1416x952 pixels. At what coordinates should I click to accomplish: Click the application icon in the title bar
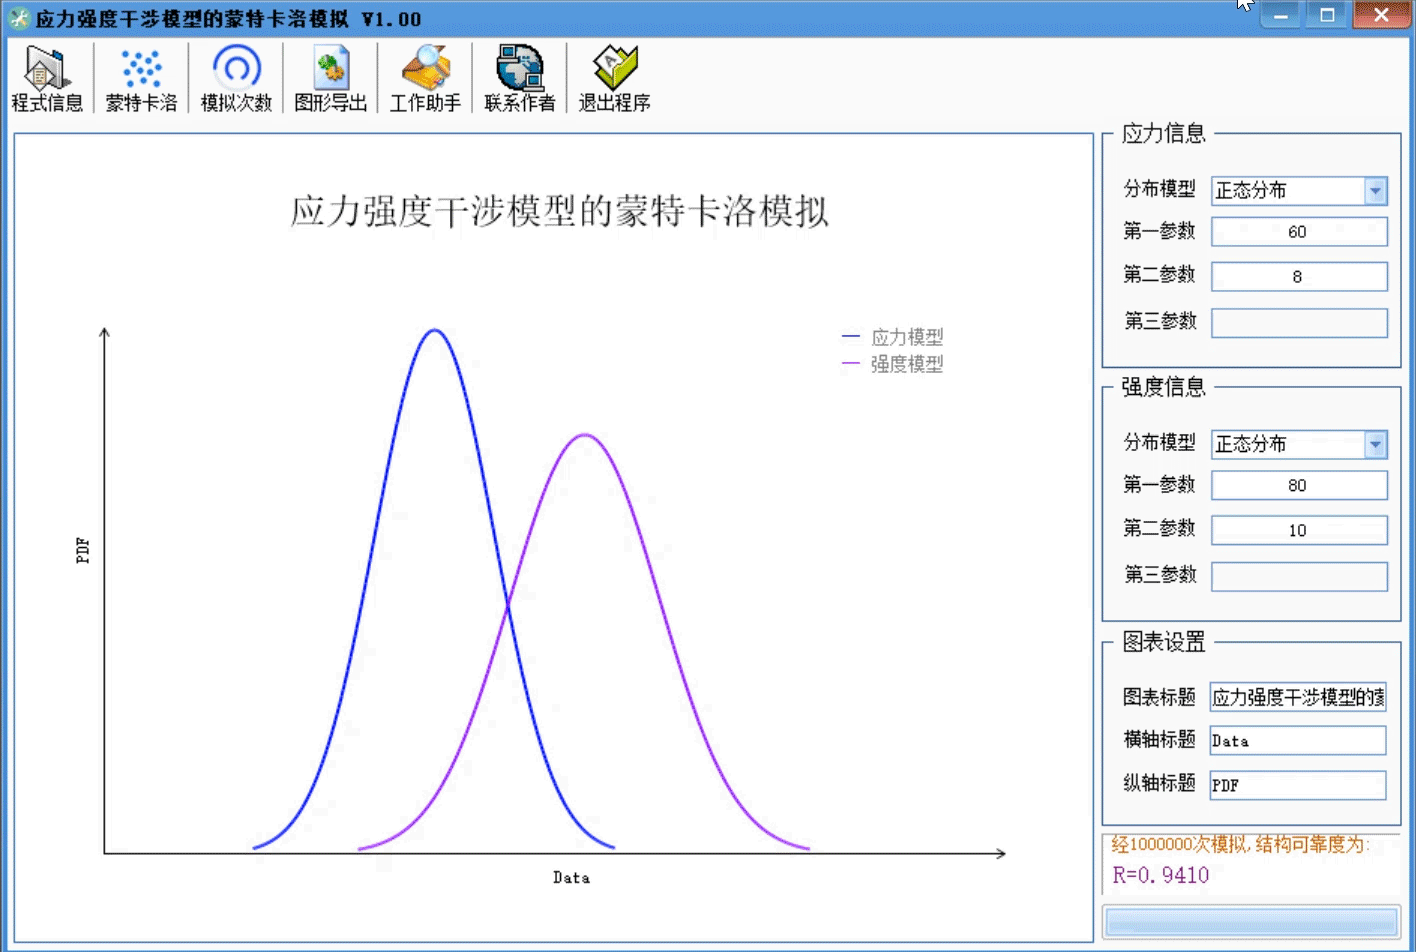pos(19,18)
